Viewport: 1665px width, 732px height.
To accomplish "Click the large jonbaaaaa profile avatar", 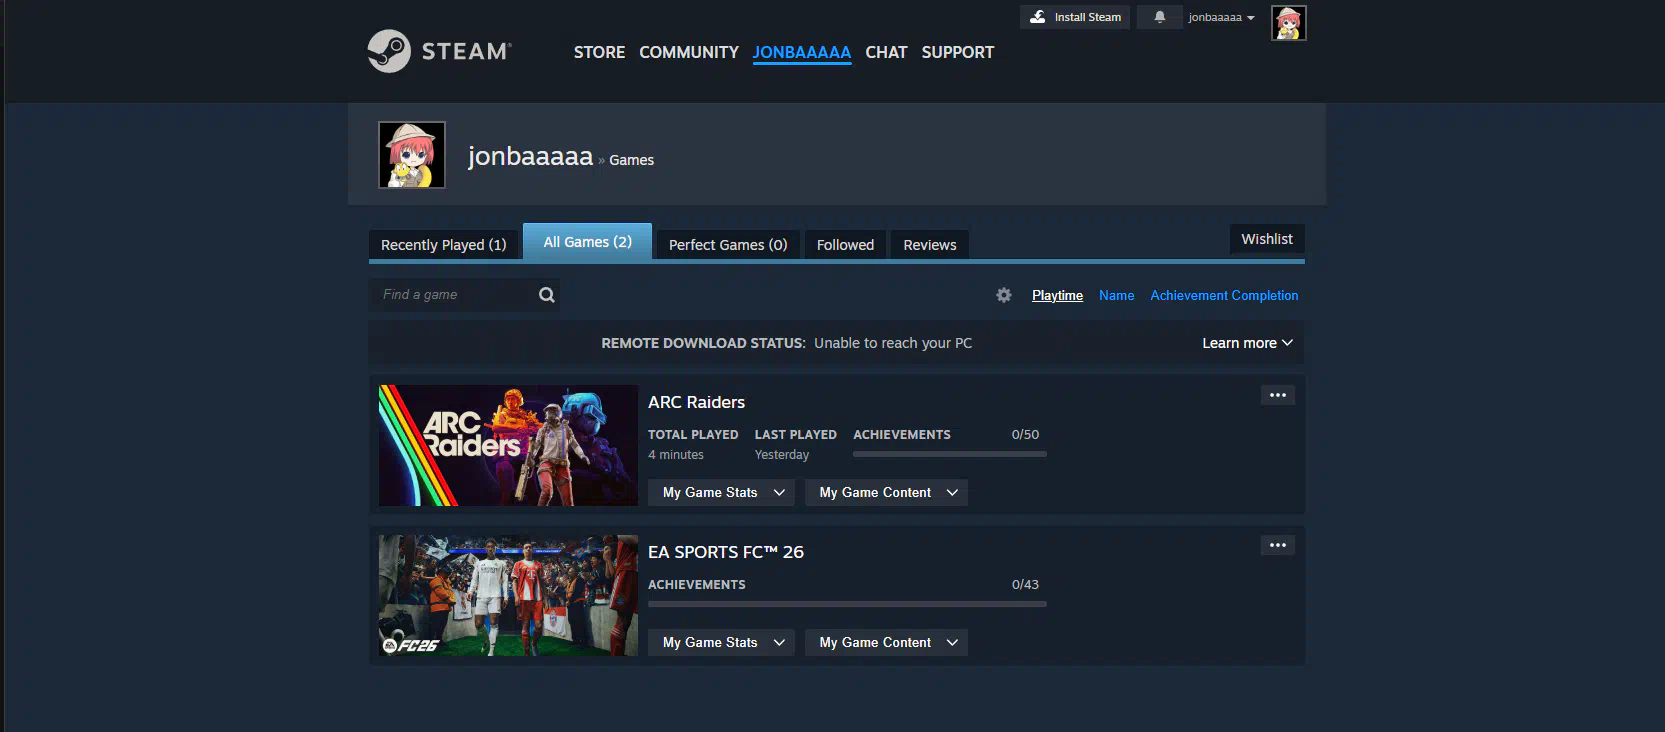I will (x=412, y=155).
